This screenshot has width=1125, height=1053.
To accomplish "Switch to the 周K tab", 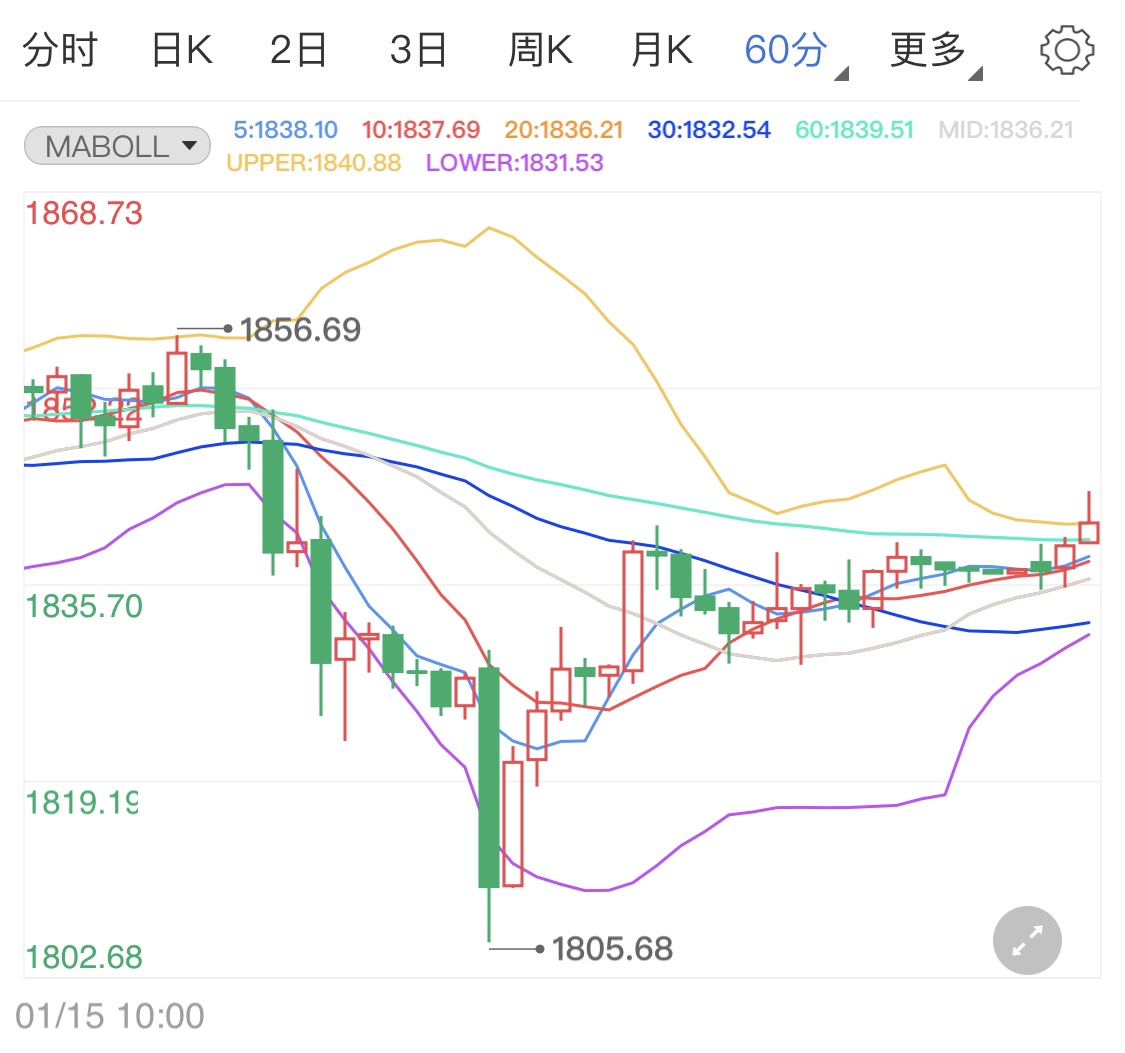I will pos(540,50).
